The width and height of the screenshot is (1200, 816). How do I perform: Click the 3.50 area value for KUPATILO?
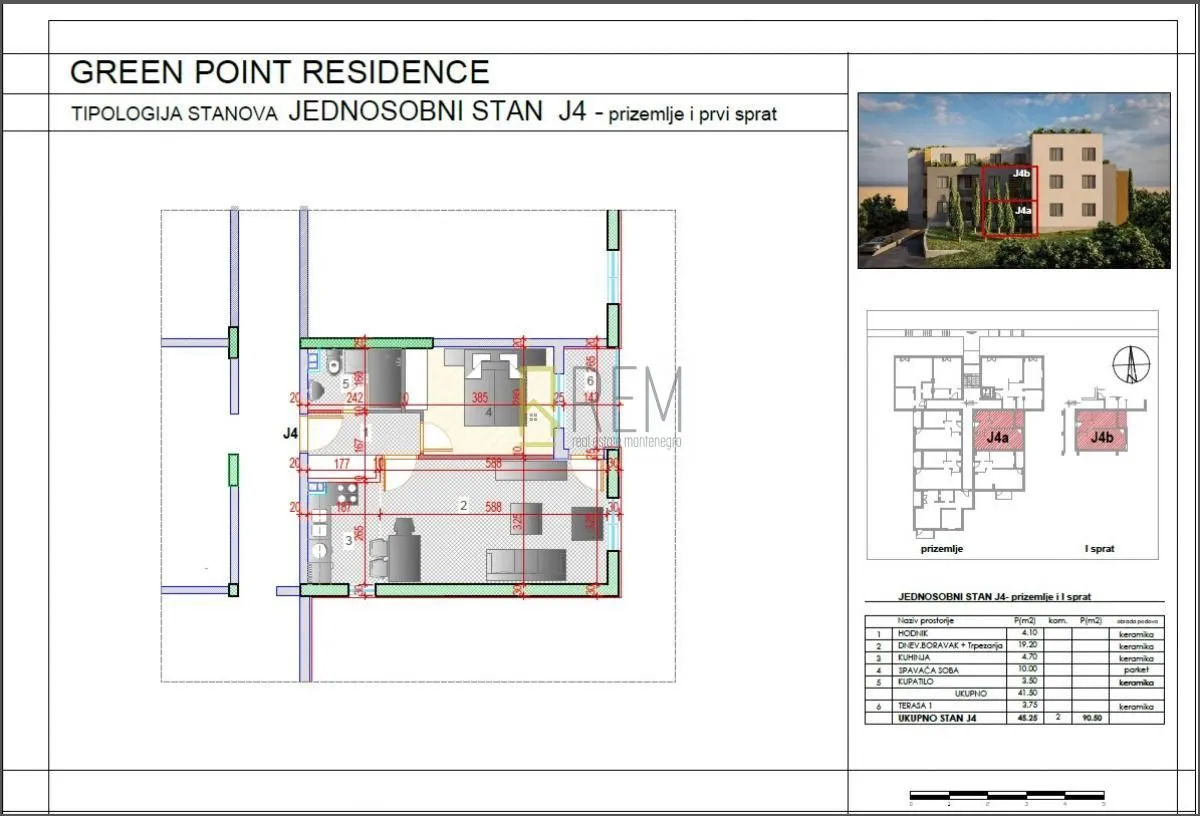[x=1029, y=681]
